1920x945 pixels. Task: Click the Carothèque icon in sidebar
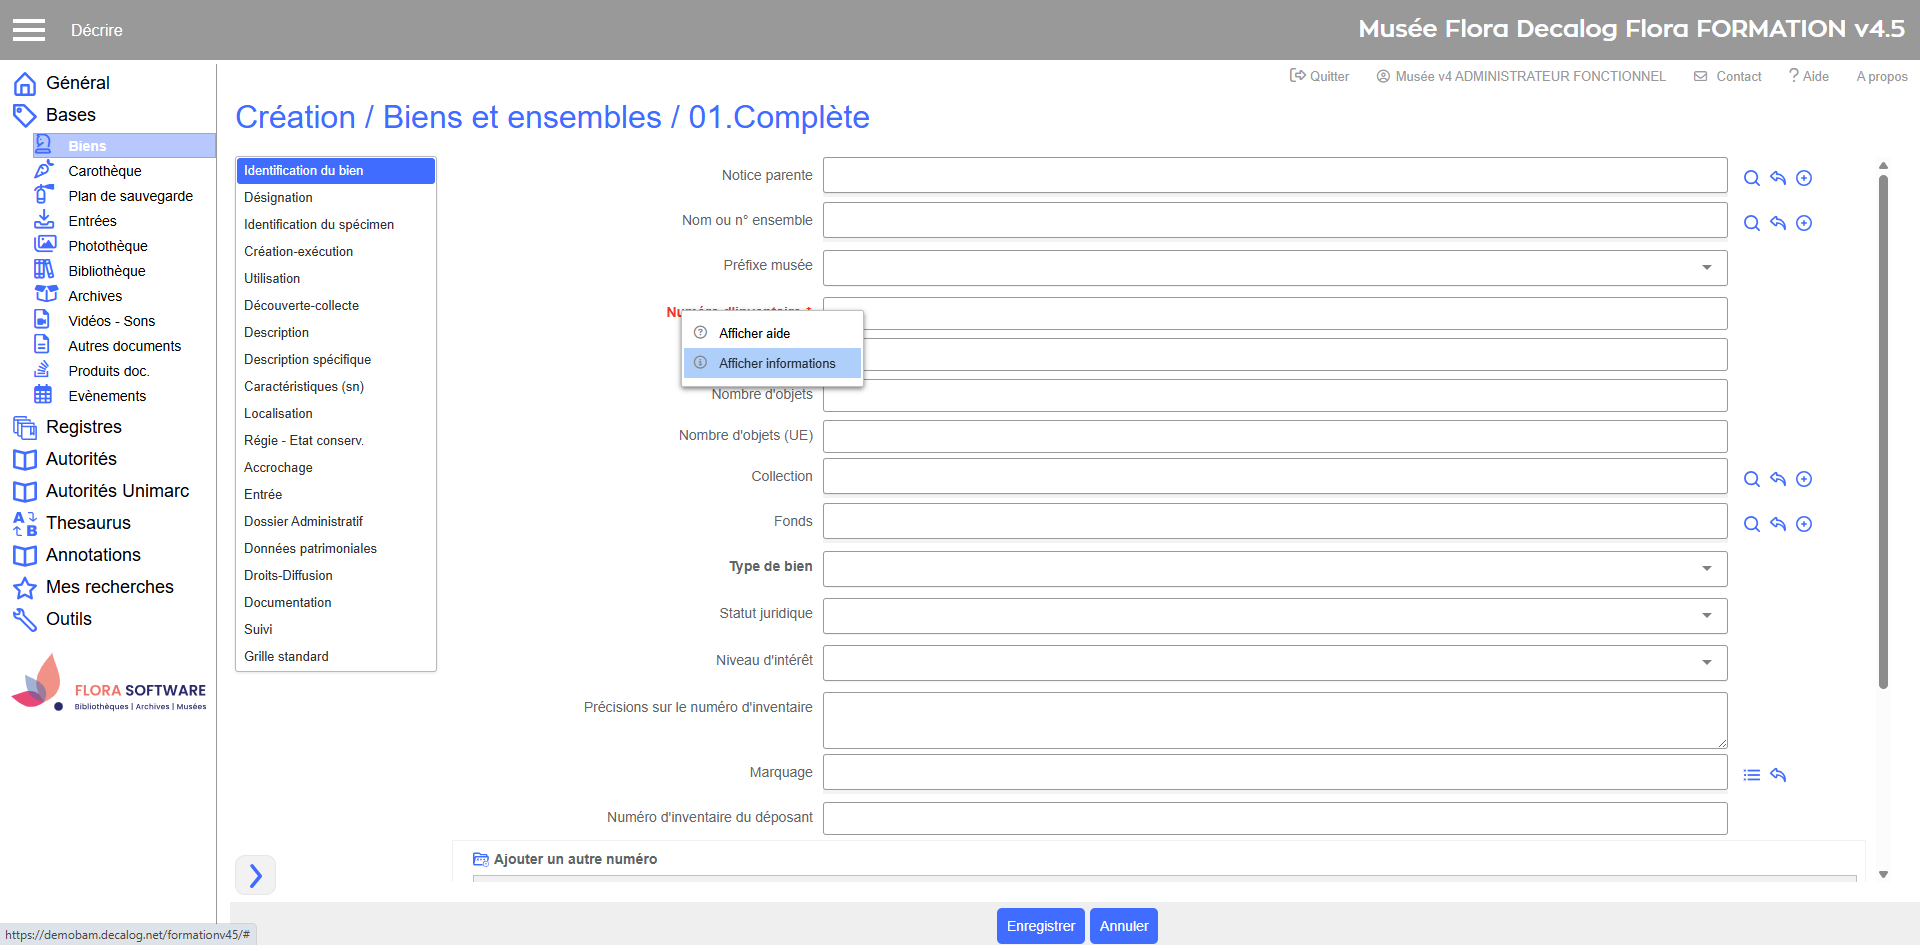click(44, 171)
